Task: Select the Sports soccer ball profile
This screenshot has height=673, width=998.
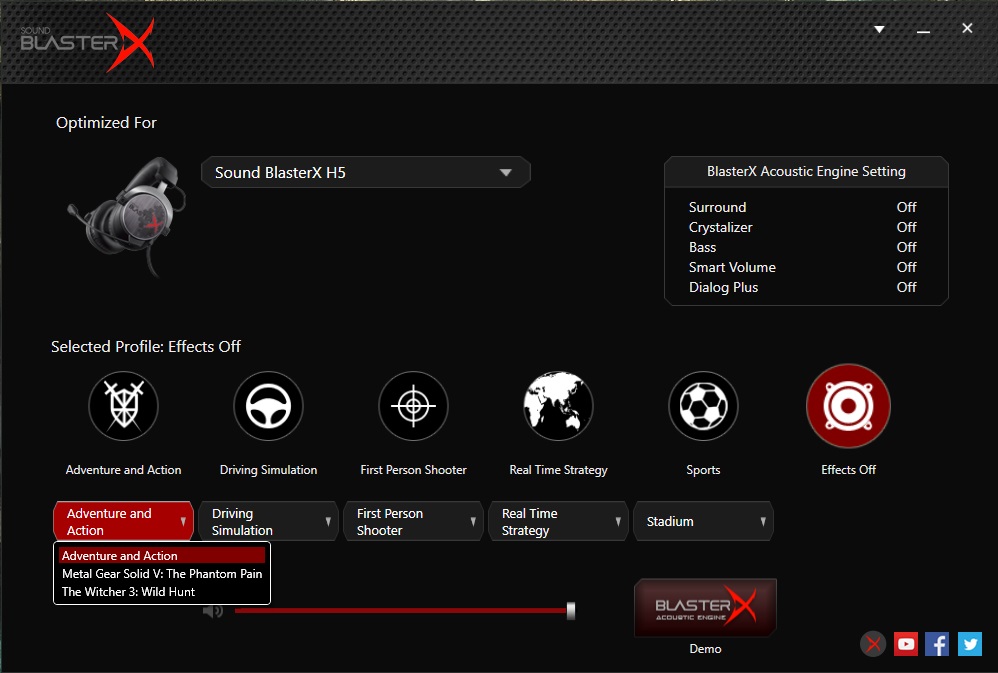Action: coord(703,406)
